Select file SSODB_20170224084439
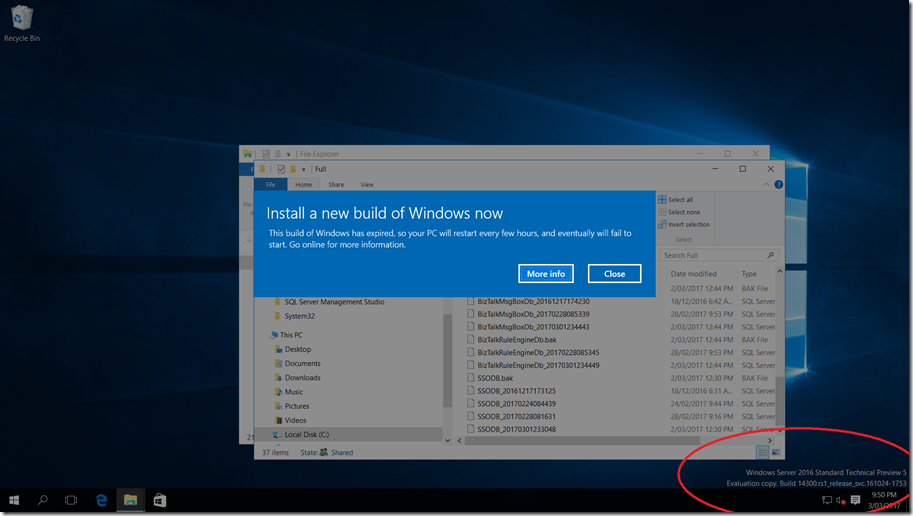Screen dimensions: 913x516 pyautogui.click(x=516, y=404)
